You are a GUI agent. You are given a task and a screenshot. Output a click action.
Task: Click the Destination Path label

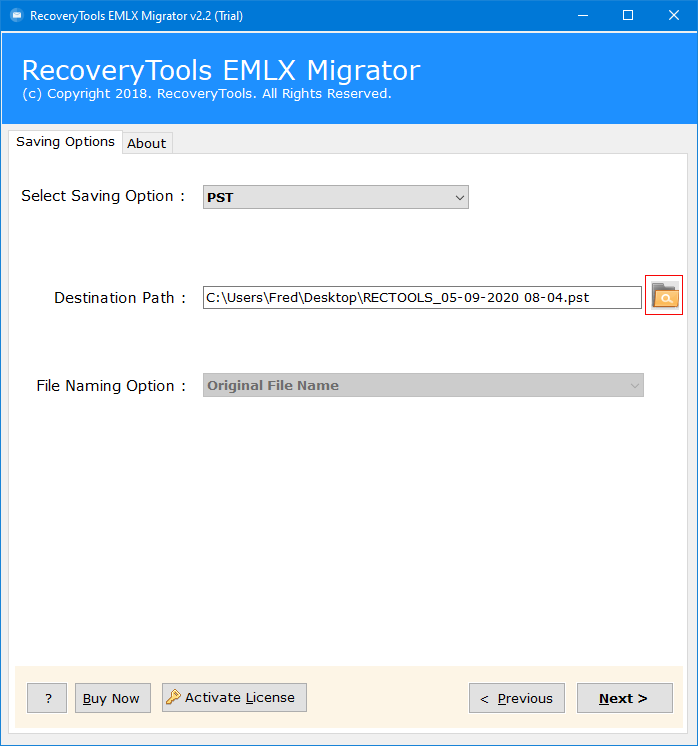point(119,298)
